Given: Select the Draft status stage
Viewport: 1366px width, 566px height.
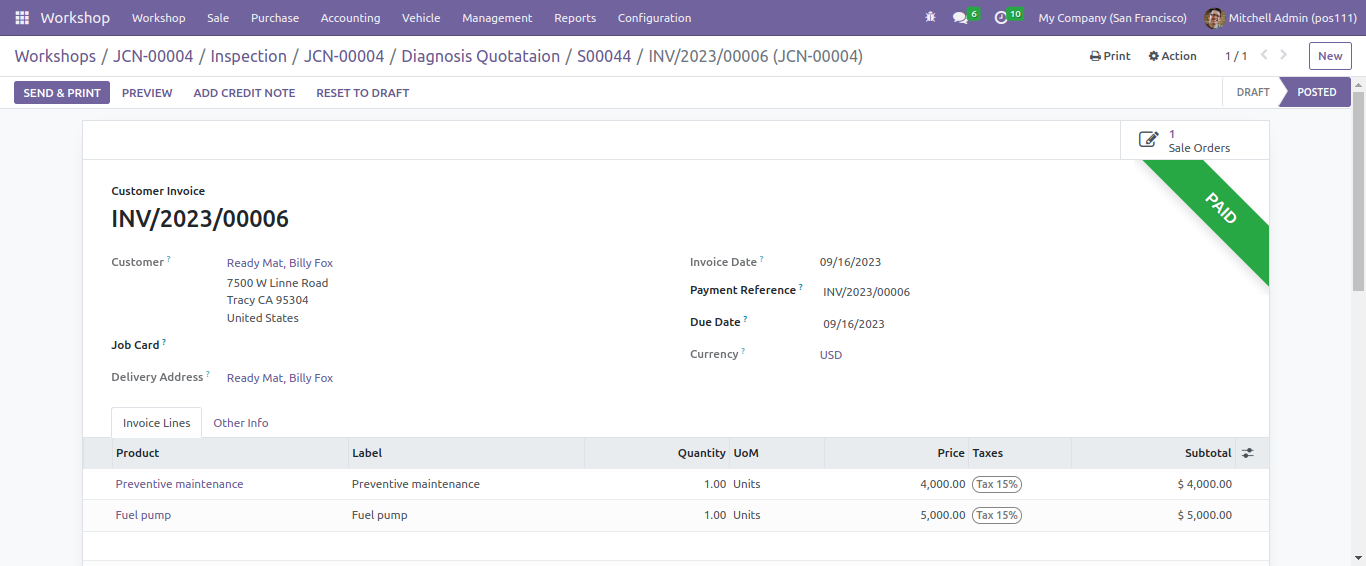Looking at the screenshot, I should click(1252, 92).
